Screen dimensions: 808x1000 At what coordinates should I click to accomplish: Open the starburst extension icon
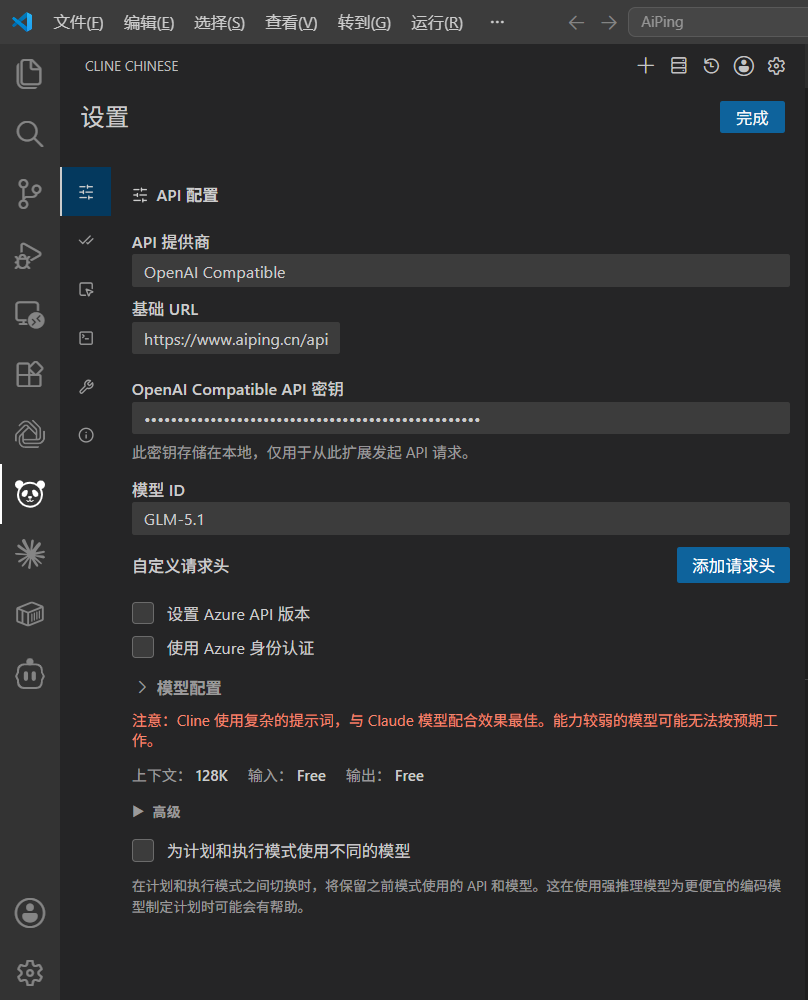[29, 554]
